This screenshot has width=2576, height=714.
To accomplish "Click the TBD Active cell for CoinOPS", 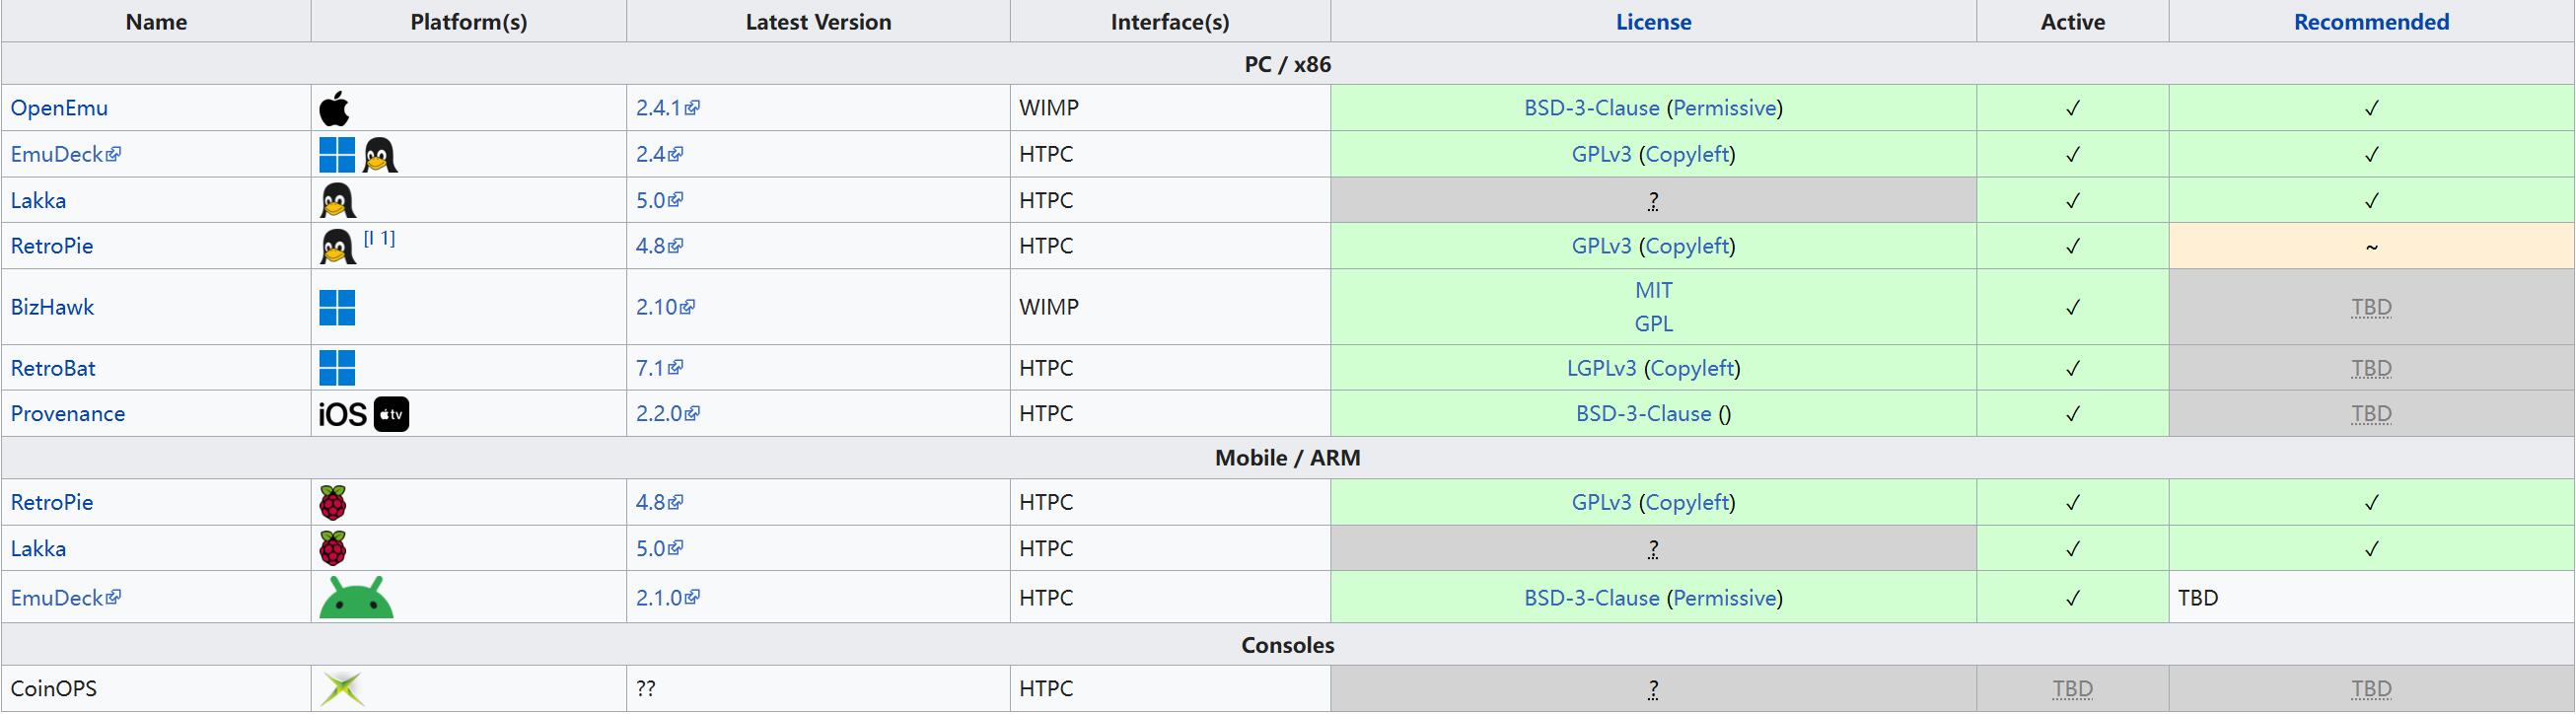I will click(x=2072, y=689).
